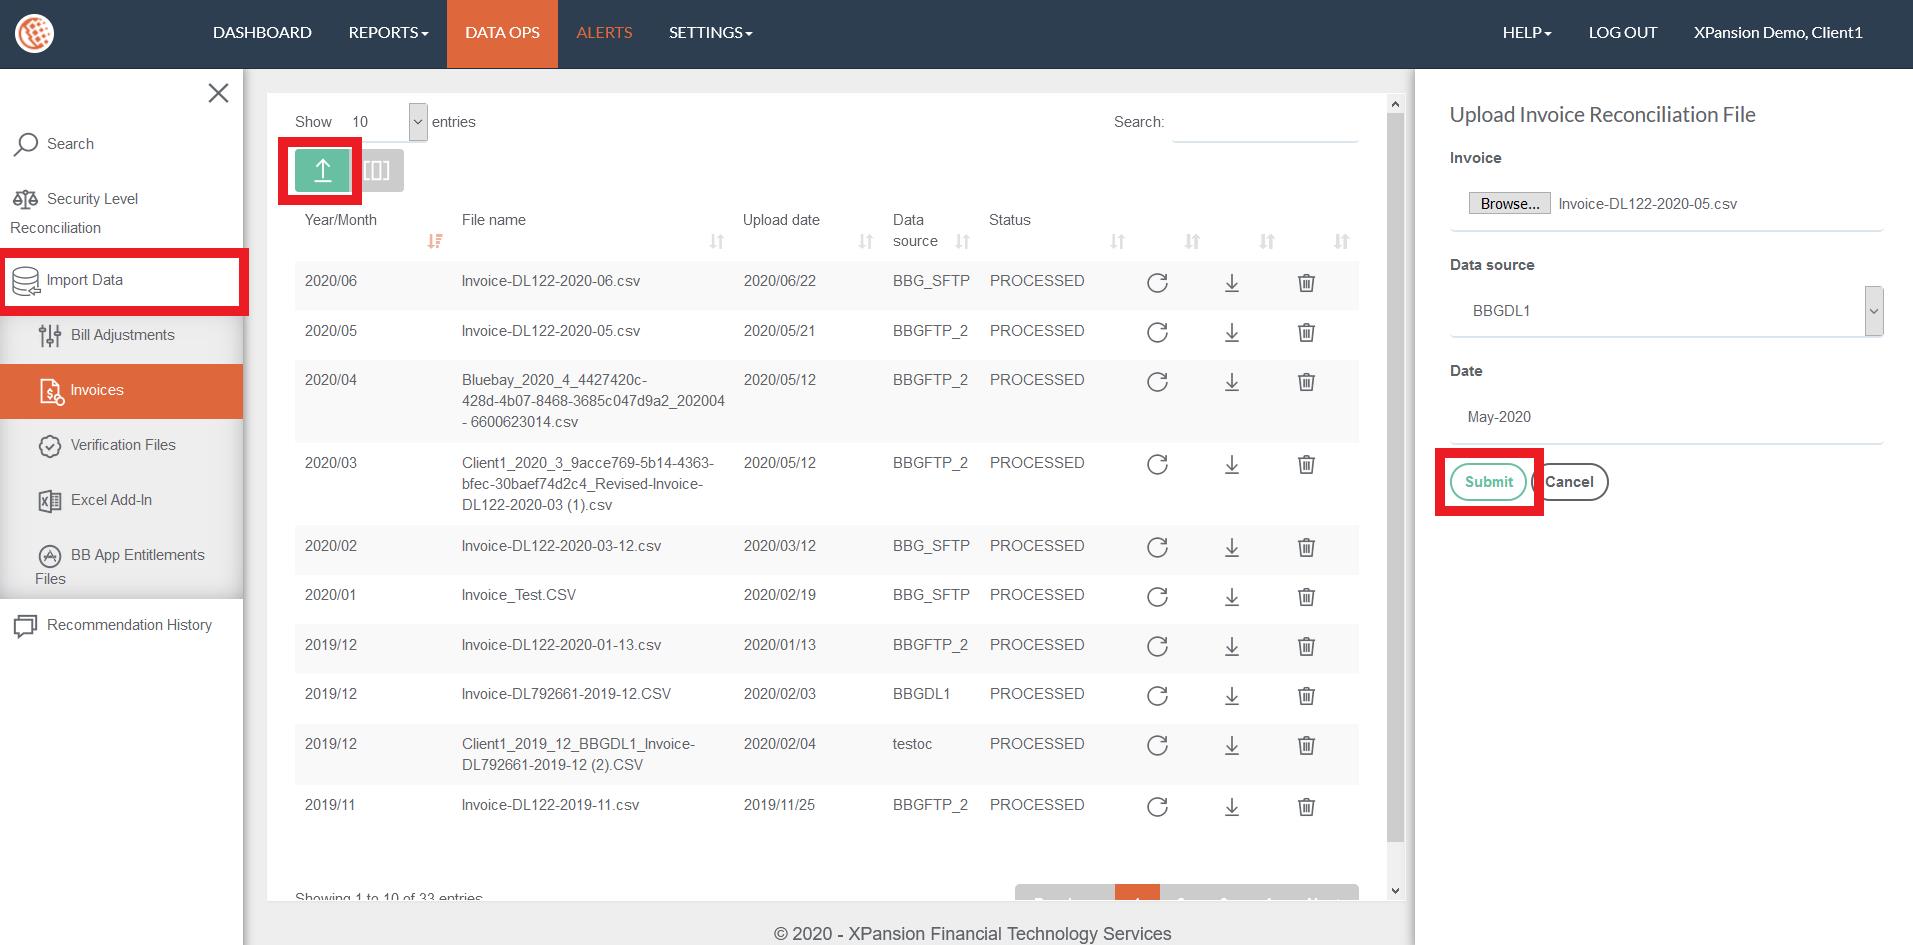This screenshot has height=945, width=1913.
Task: Expand the Reports menu
Action: (388, 33)
